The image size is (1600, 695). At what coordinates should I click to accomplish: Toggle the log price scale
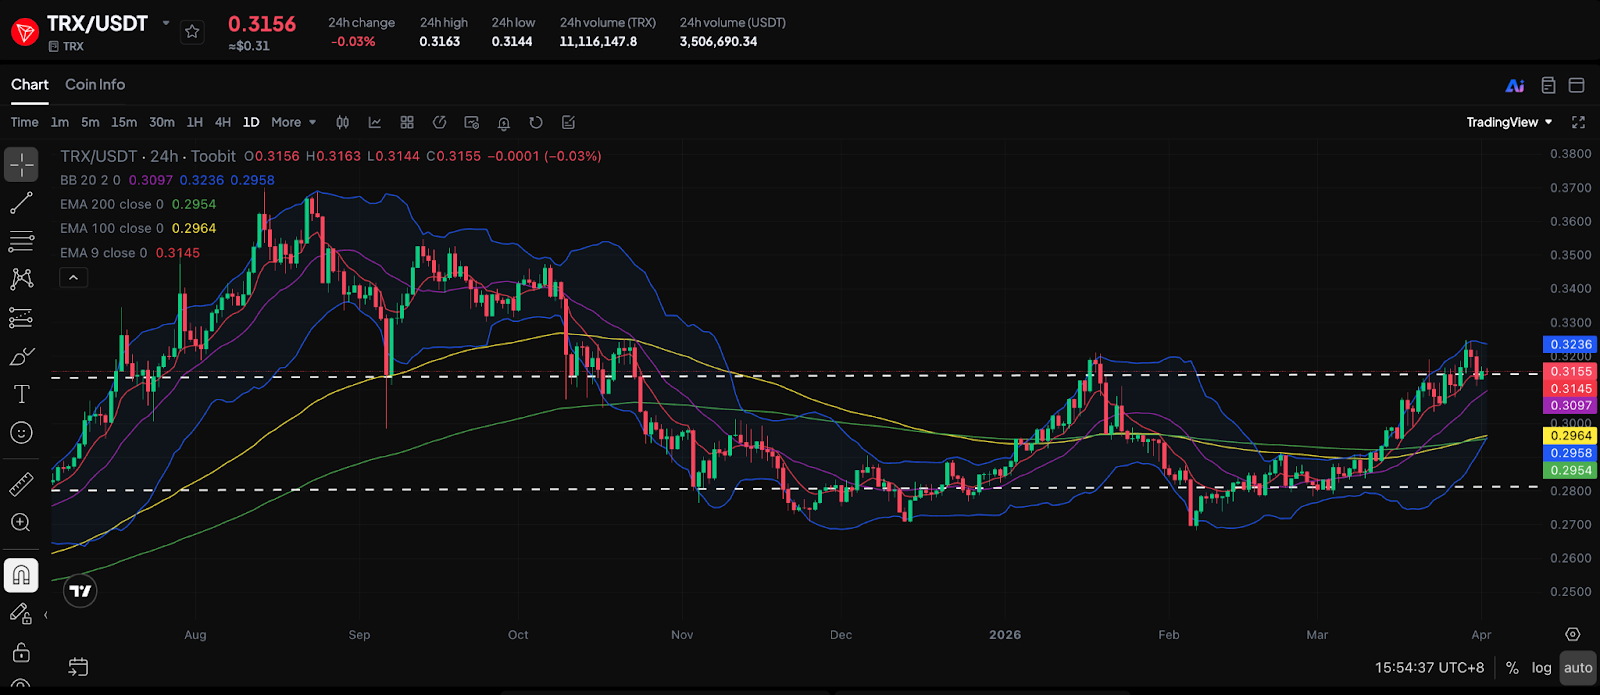point(1541,668)
